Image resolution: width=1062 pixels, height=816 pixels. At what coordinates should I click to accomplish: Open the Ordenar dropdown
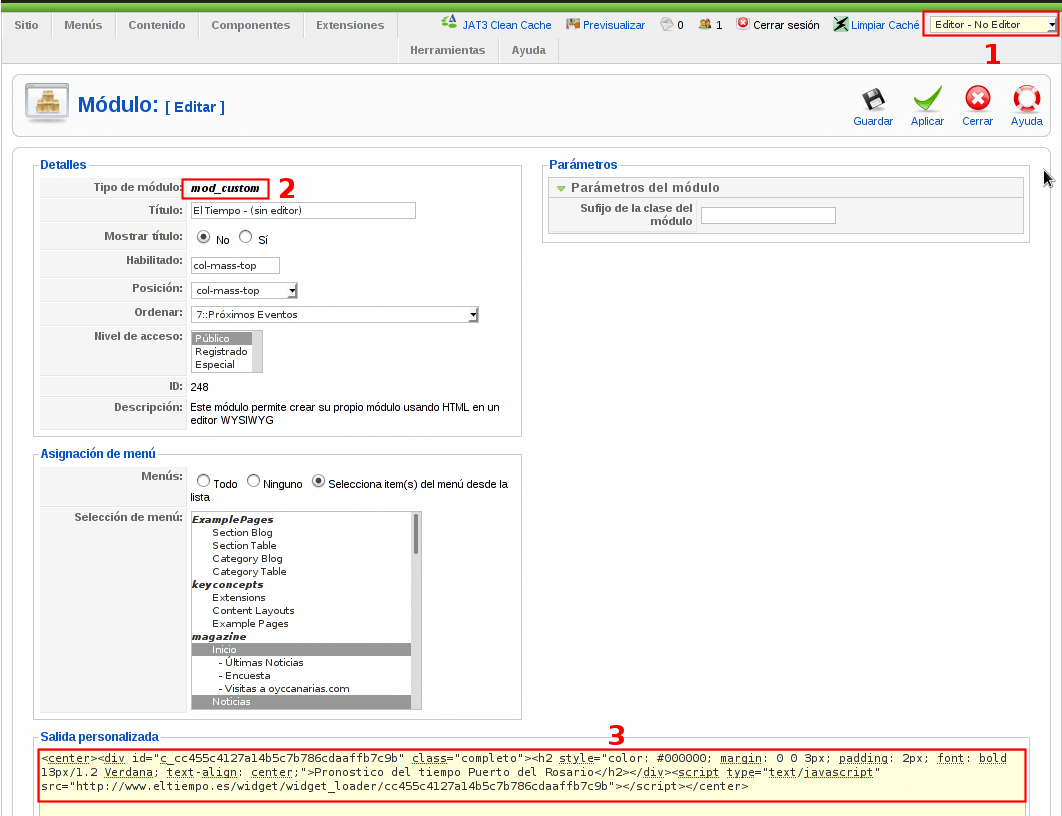(x=335, y=314)
